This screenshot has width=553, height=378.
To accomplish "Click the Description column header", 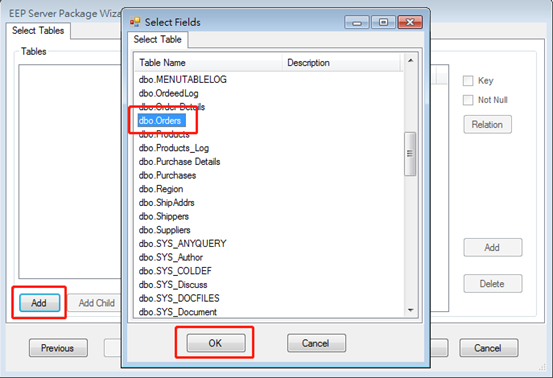I will [342, 63].
